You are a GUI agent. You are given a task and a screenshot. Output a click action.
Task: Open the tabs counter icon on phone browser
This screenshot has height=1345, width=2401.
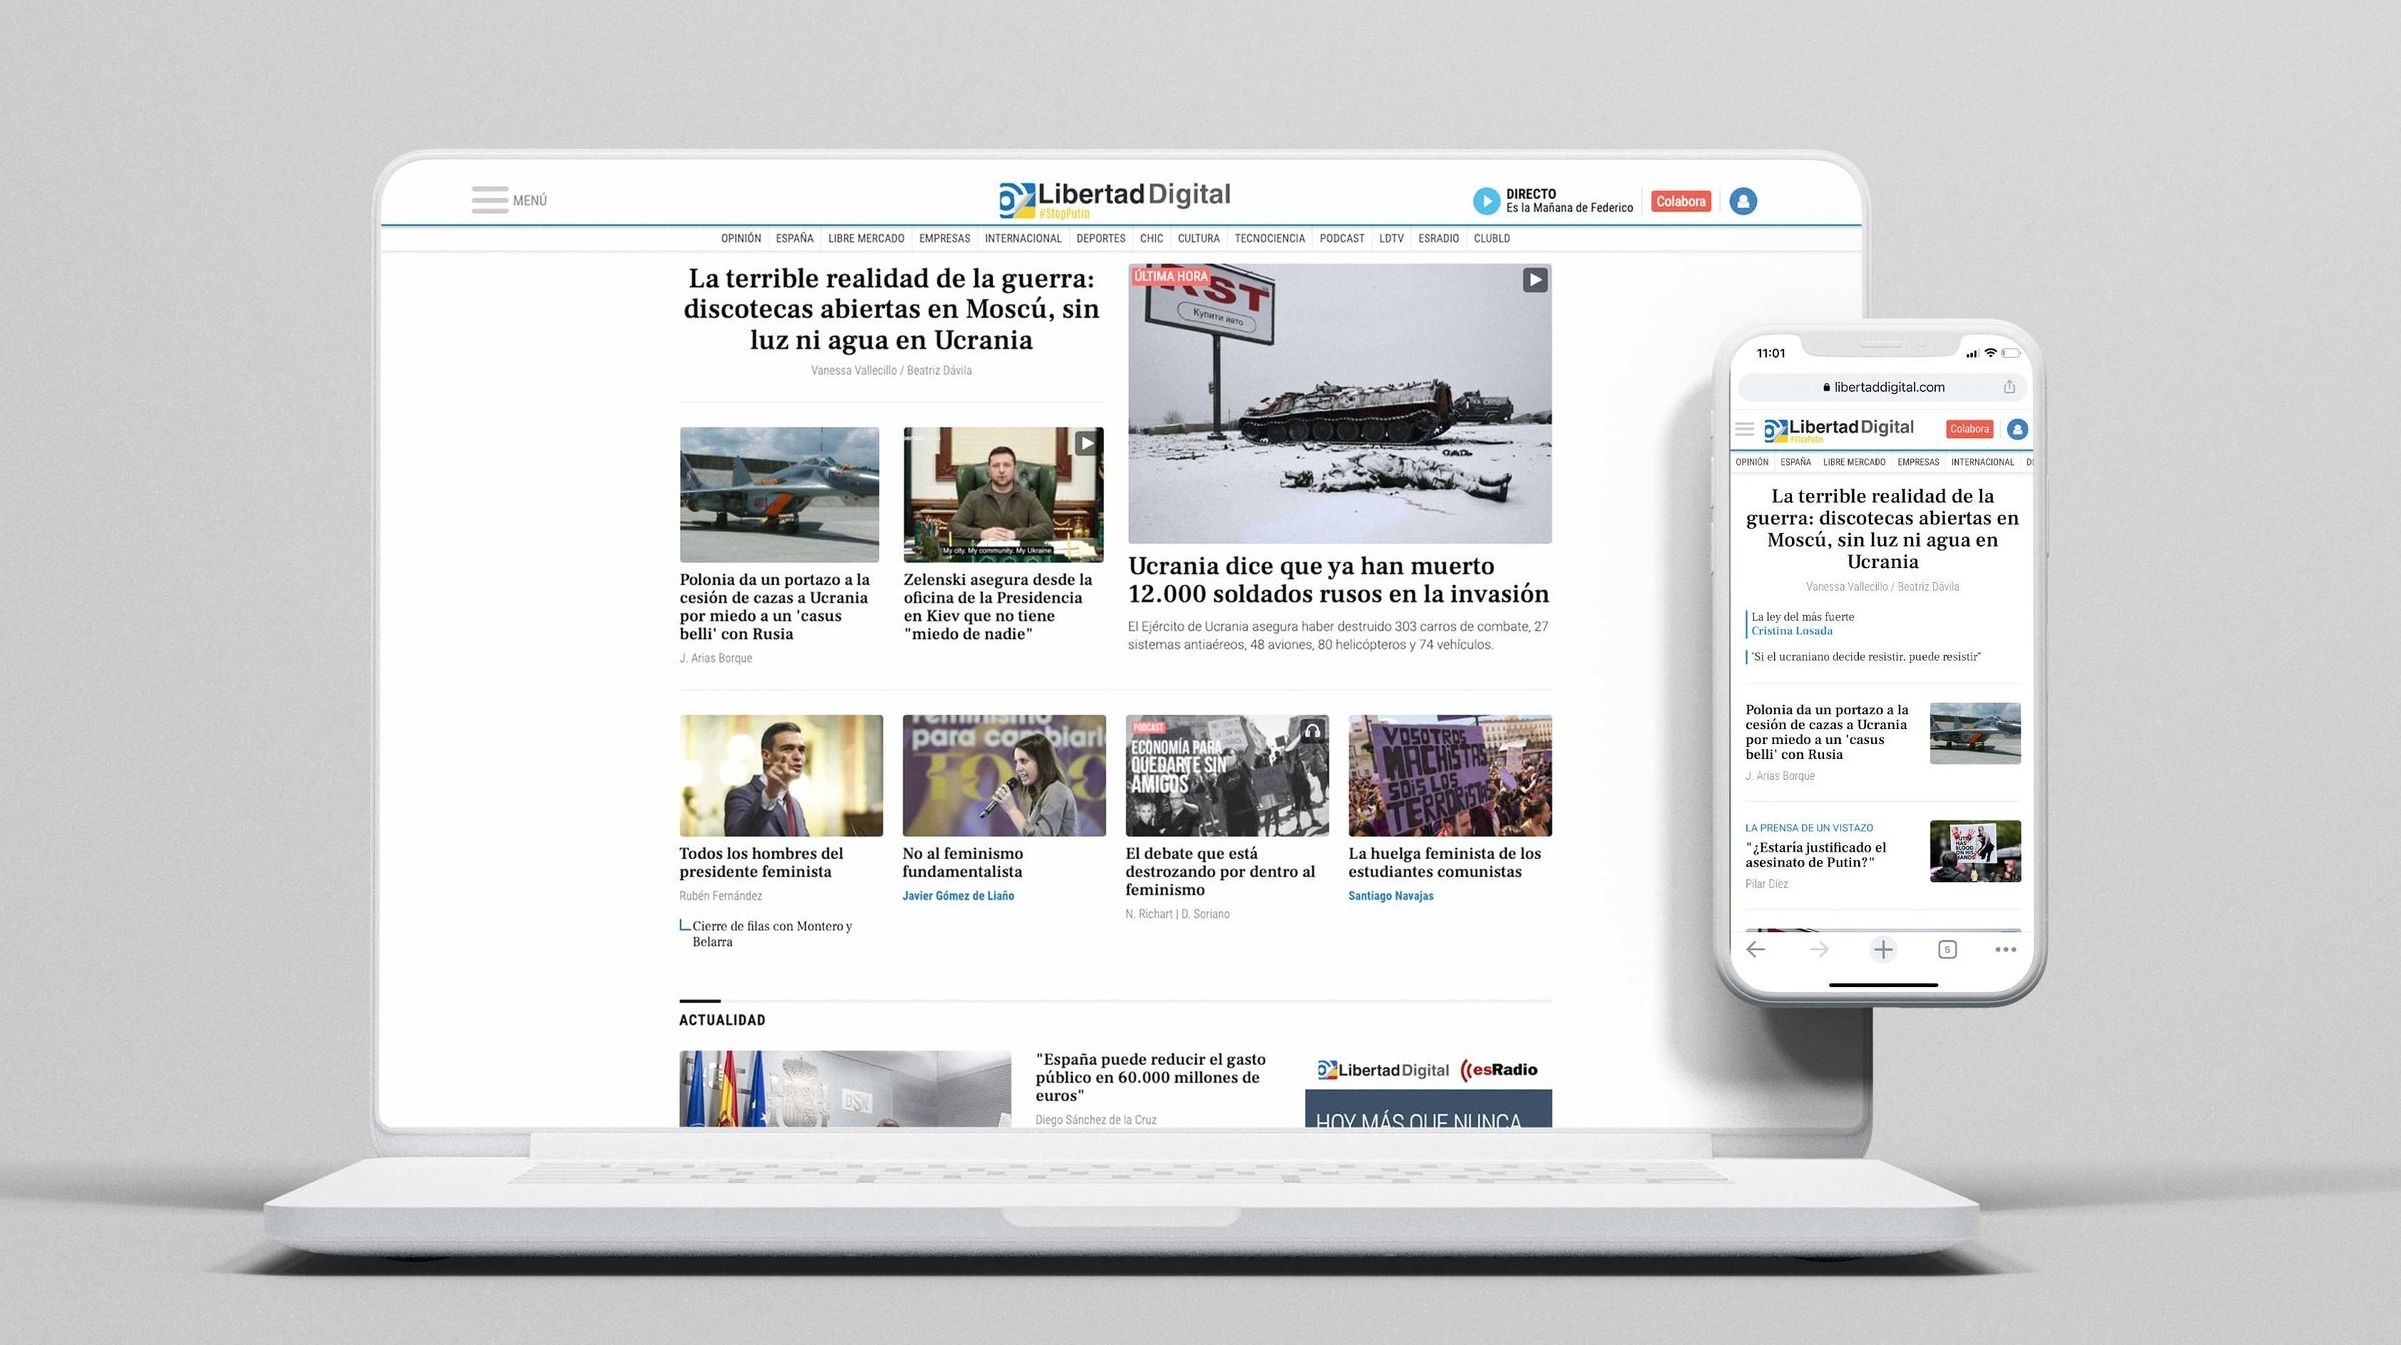[x=1947, y=950]
